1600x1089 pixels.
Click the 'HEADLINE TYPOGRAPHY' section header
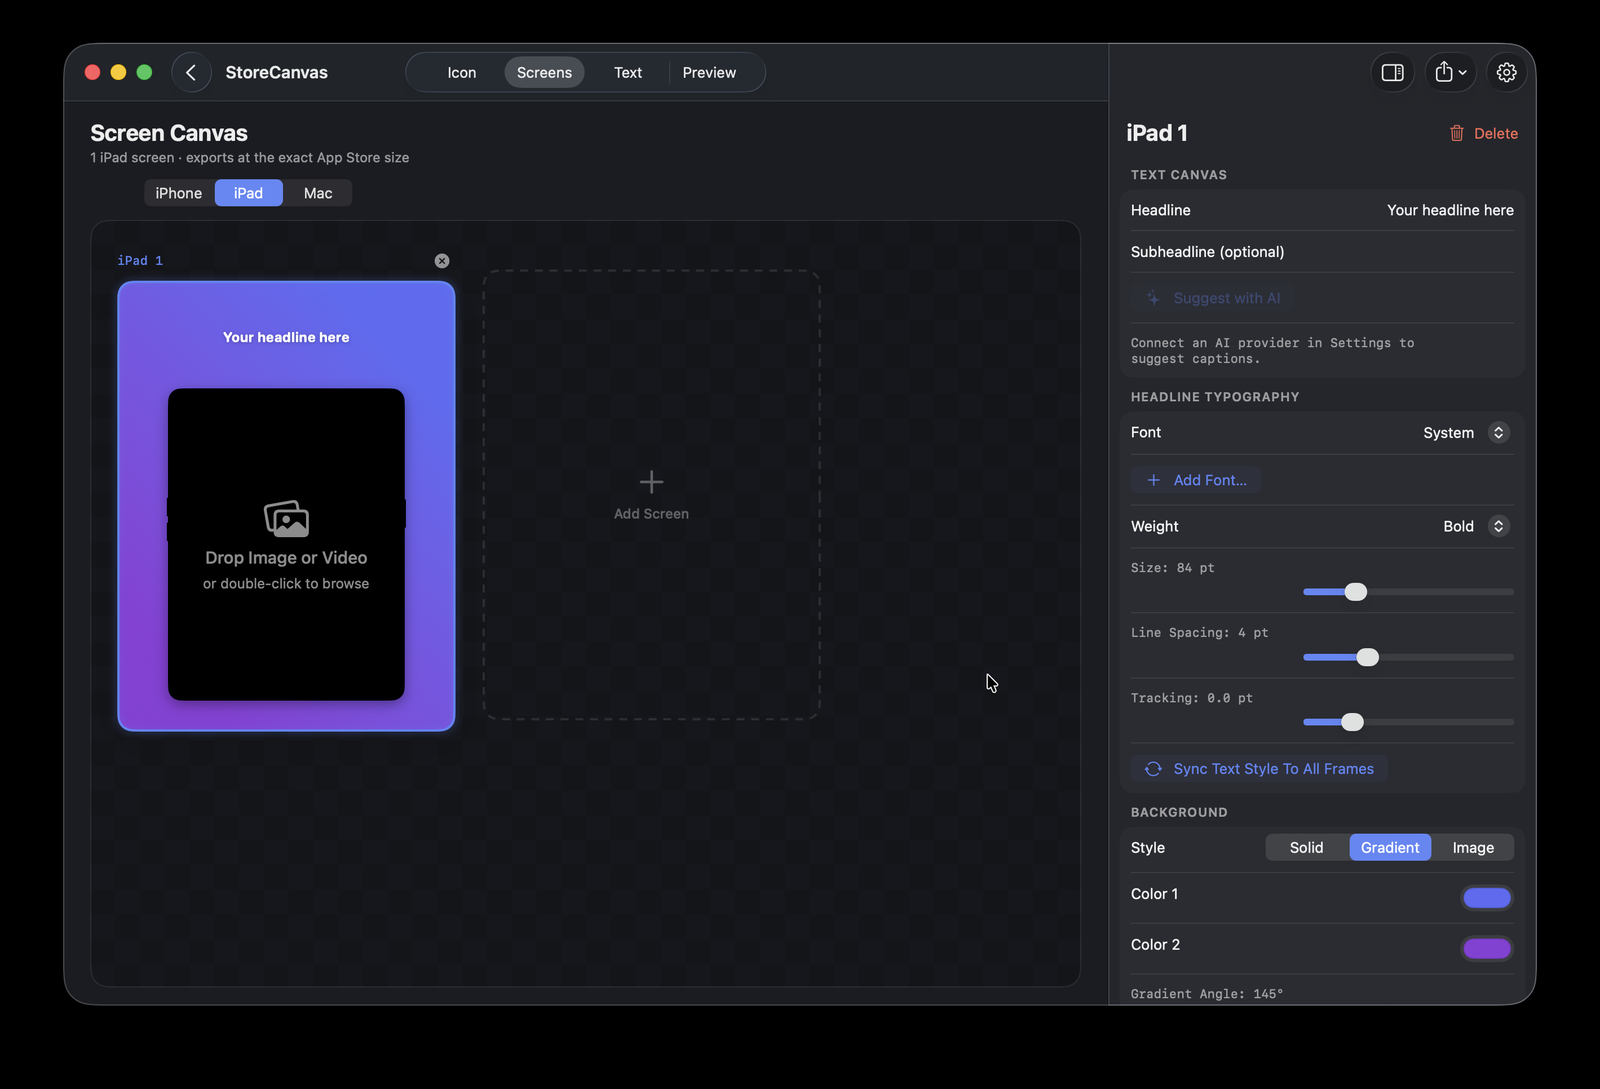point(1215,397)
